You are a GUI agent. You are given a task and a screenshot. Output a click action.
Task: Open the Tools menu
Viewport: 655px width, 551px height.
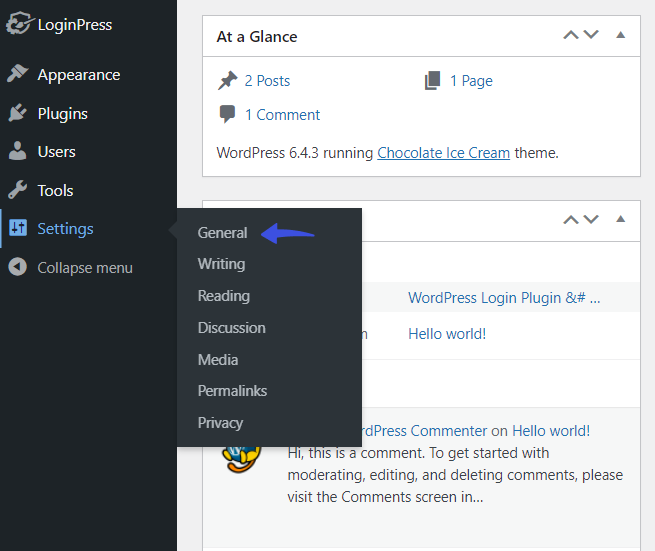(55, 190)
